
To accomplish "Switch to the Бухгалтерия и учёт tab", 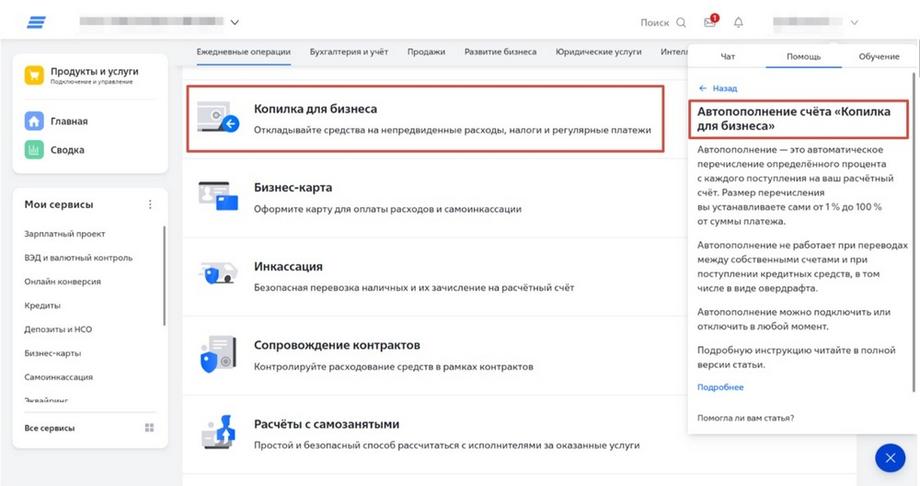I will [x=349, y=52].
